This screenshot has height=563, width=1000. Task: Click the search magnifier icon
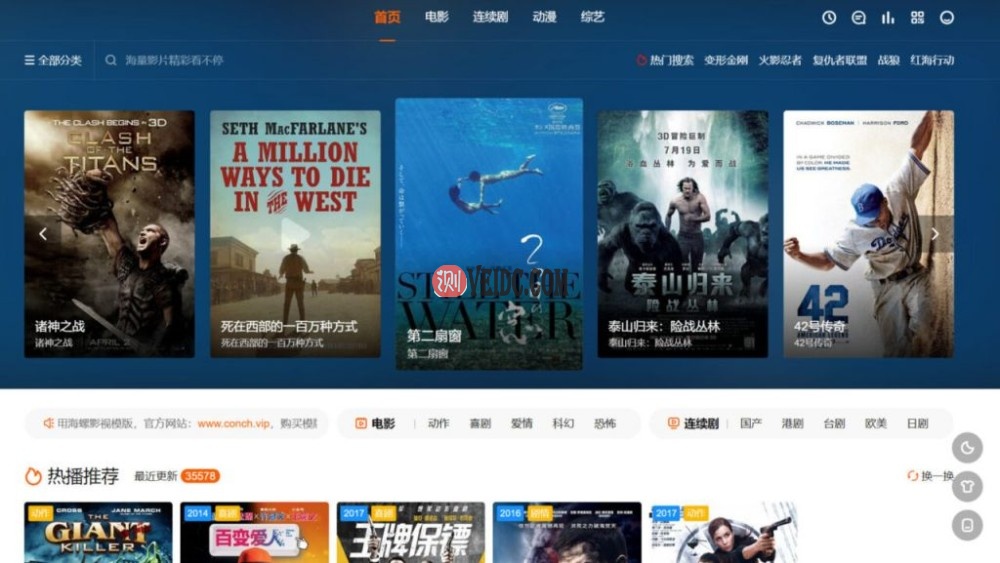pyautogui.click(x=110, y=60)
